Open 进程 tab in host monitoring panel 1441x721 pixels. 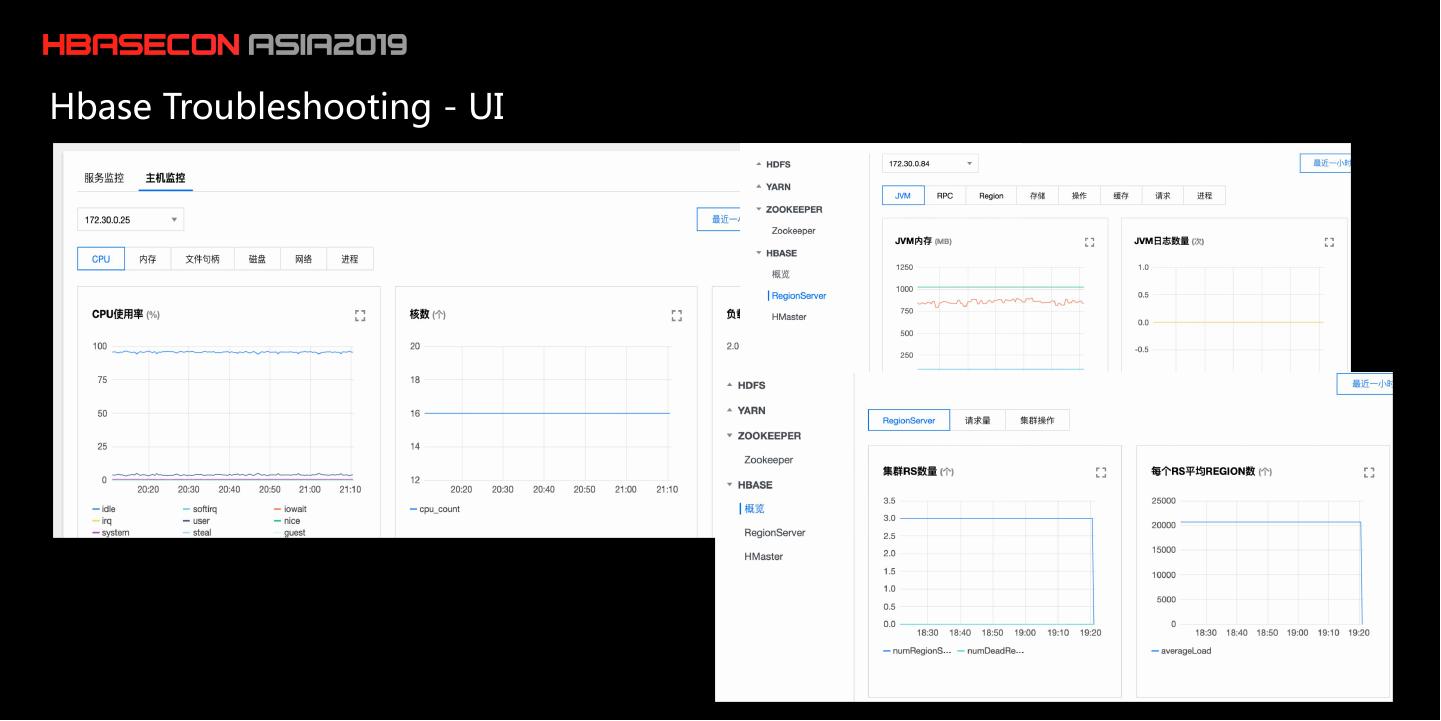click(x=349, y=259)
